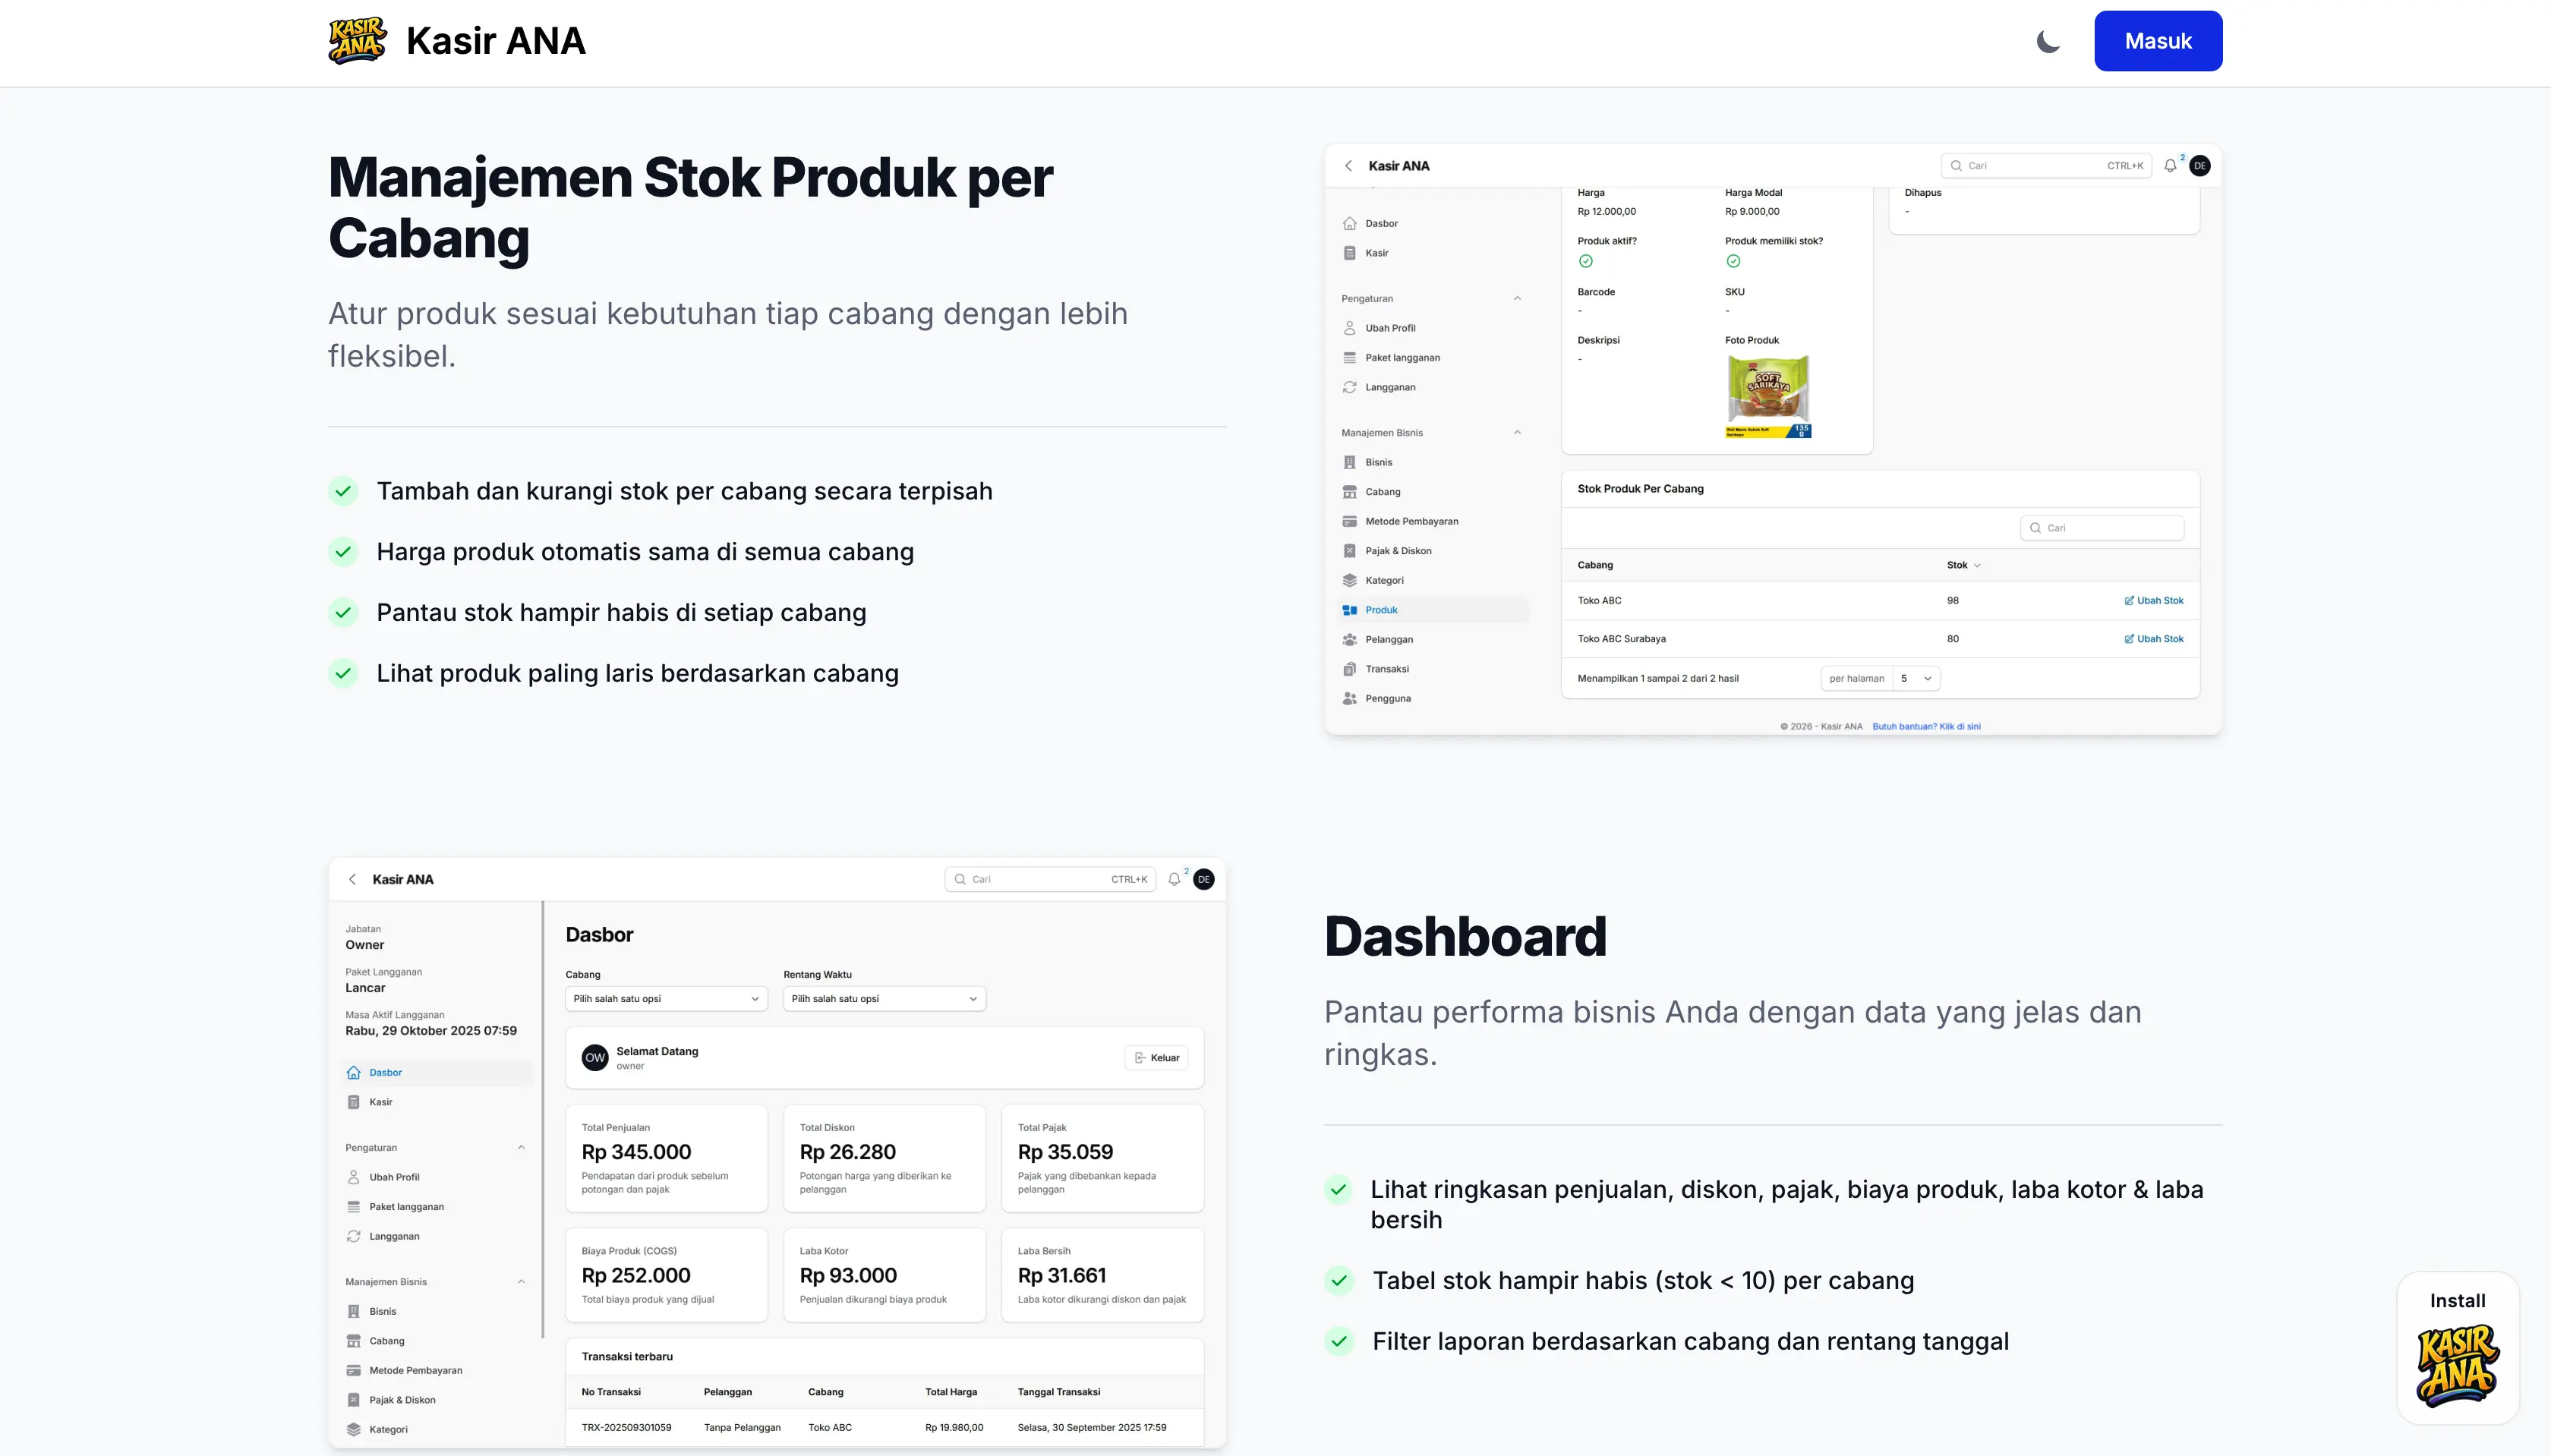Click the Dasbor home icon in the dashboard sidebar
This screenshot has width=2551, height=1456.
(353, 1073)
